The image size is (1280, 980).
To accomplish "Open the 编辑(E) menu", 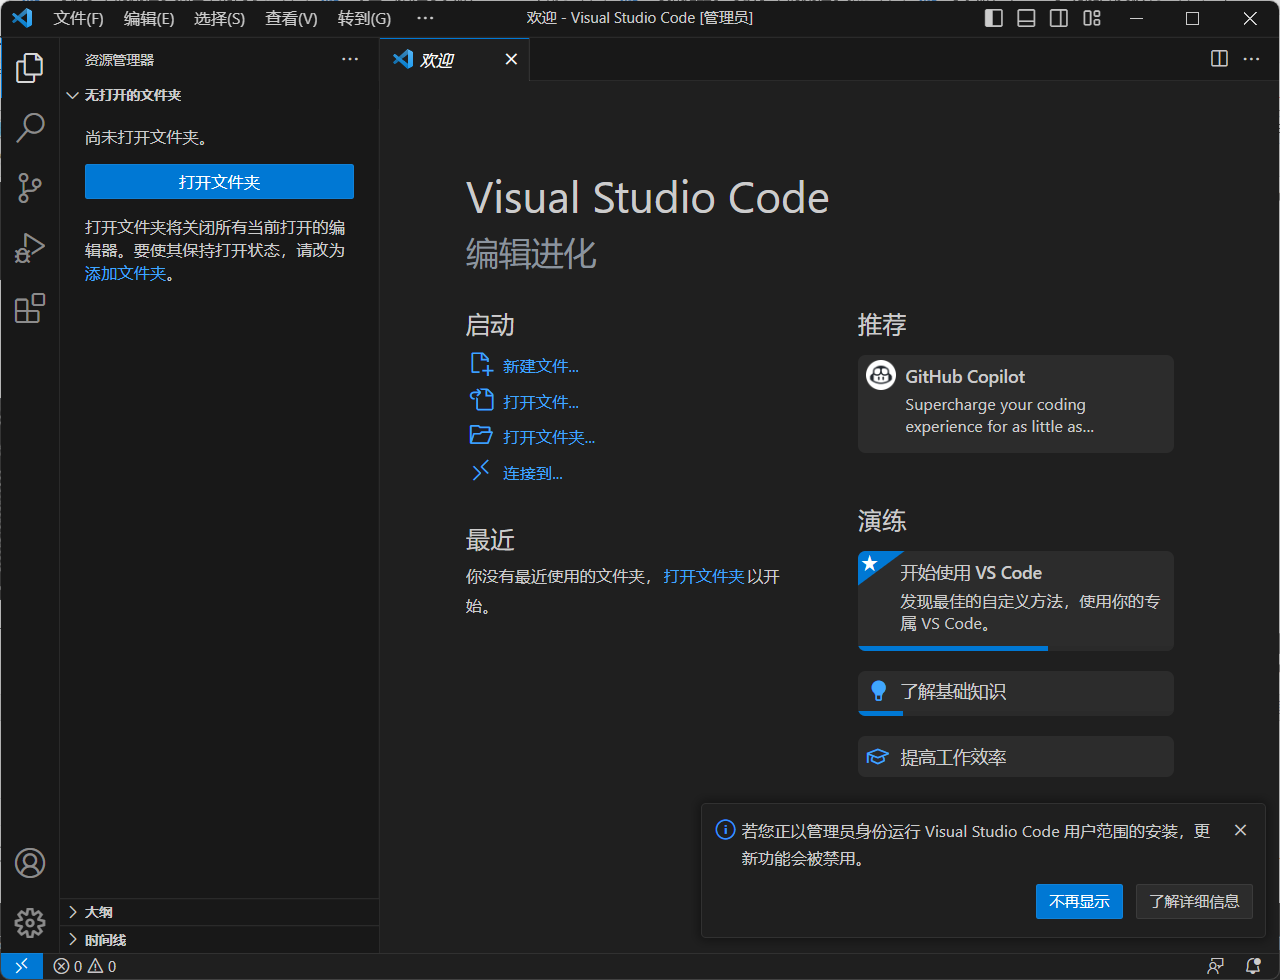I will coord(149,18).
